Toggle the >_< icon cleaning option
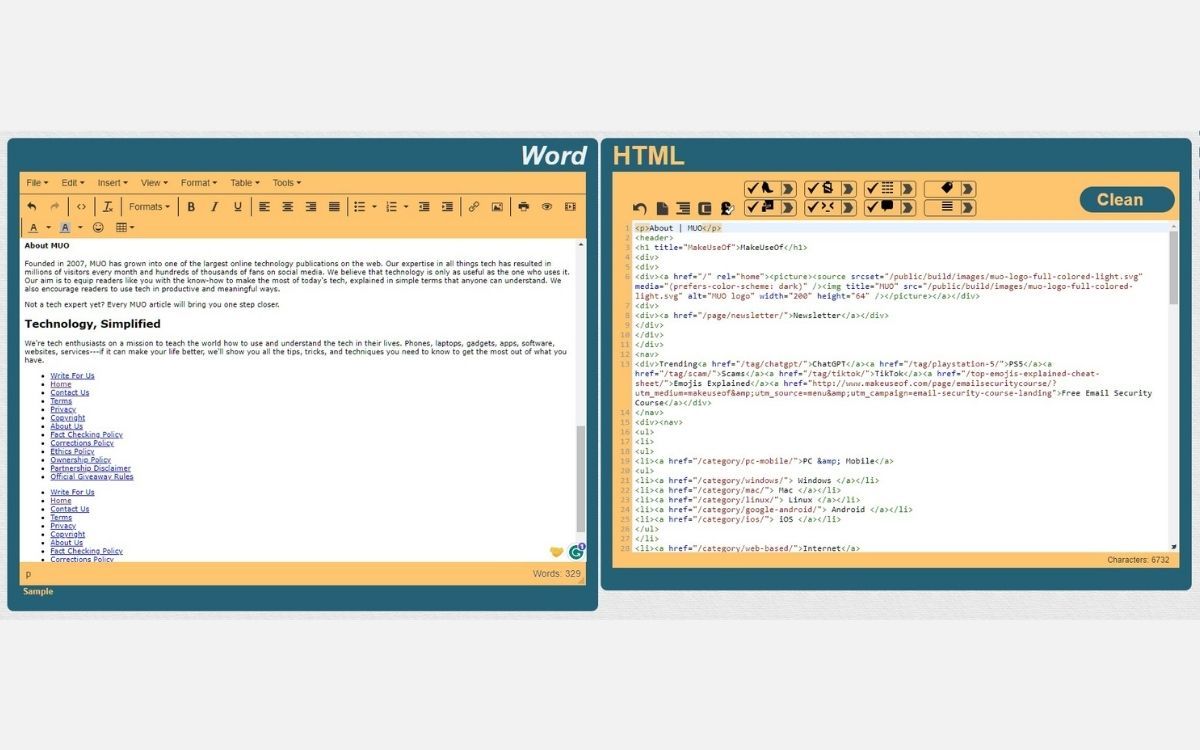Image resolution: width=1200 pixels, height=750 pixels. pyautogui.click(x=823, y=208)
